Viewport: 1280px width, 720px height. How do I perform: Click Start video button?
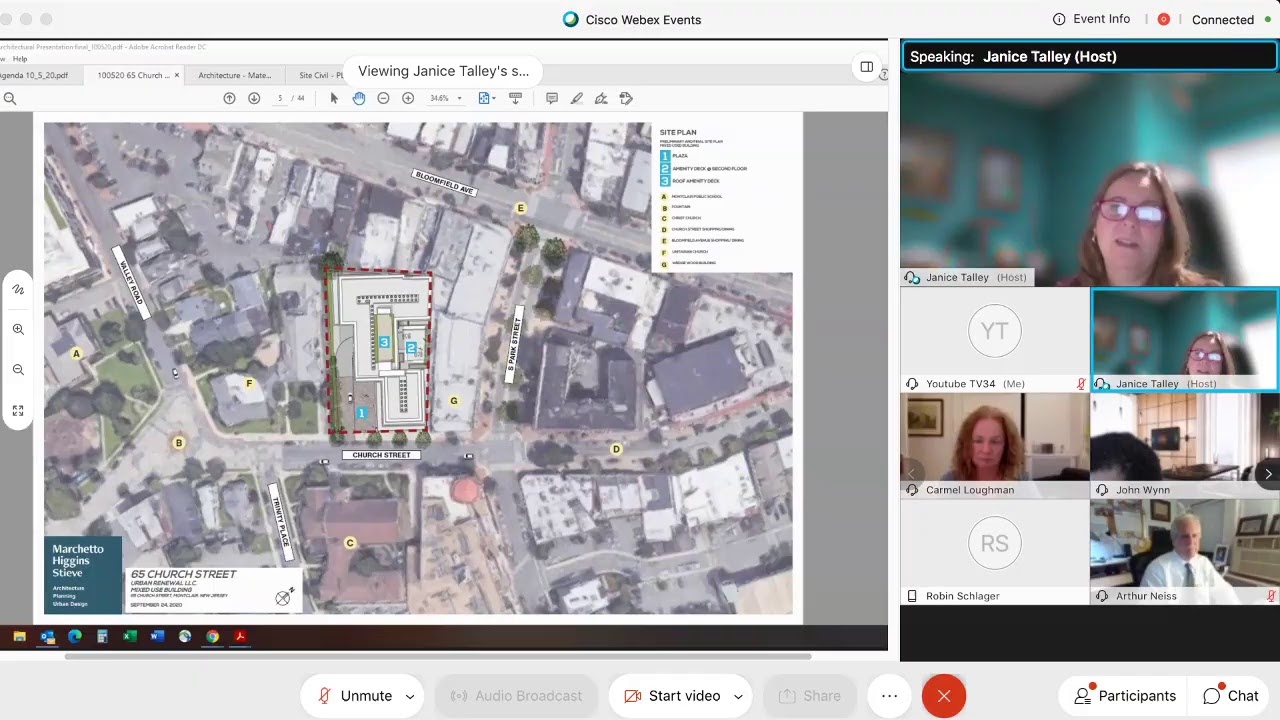(x=672, y=696)
